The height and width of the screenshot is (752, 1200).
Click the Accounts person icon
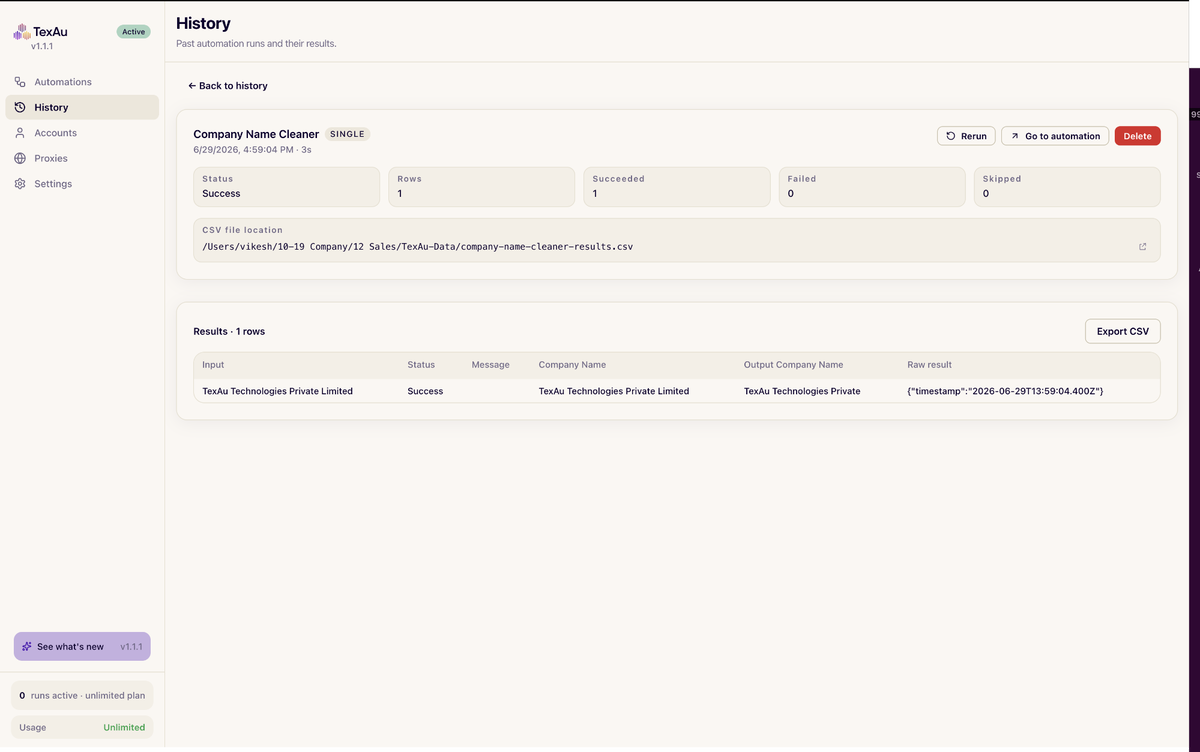click(x=20, y=133)
